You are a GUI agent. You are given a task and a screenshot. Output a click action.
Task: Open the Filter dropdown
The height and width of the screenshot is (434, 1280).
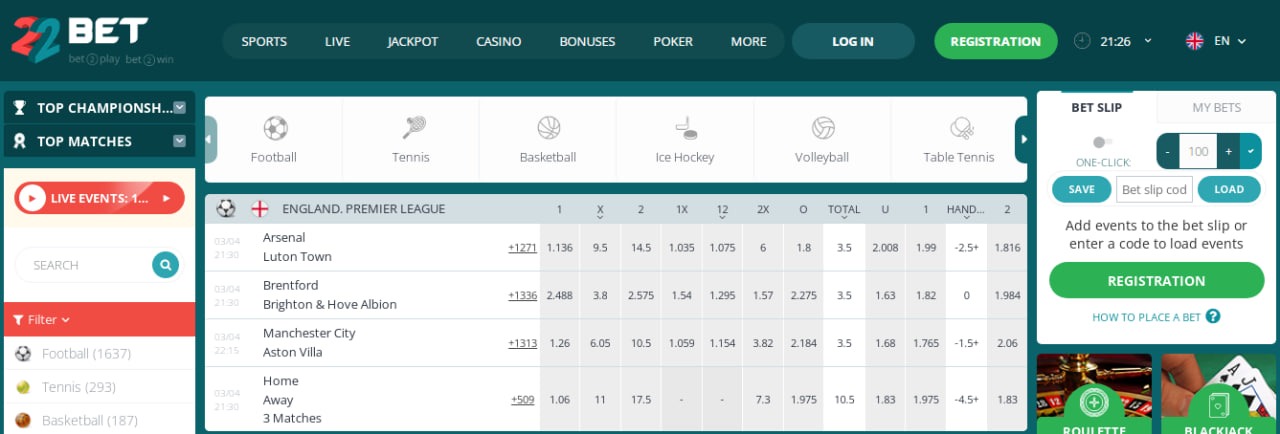[x=42, y=320]
